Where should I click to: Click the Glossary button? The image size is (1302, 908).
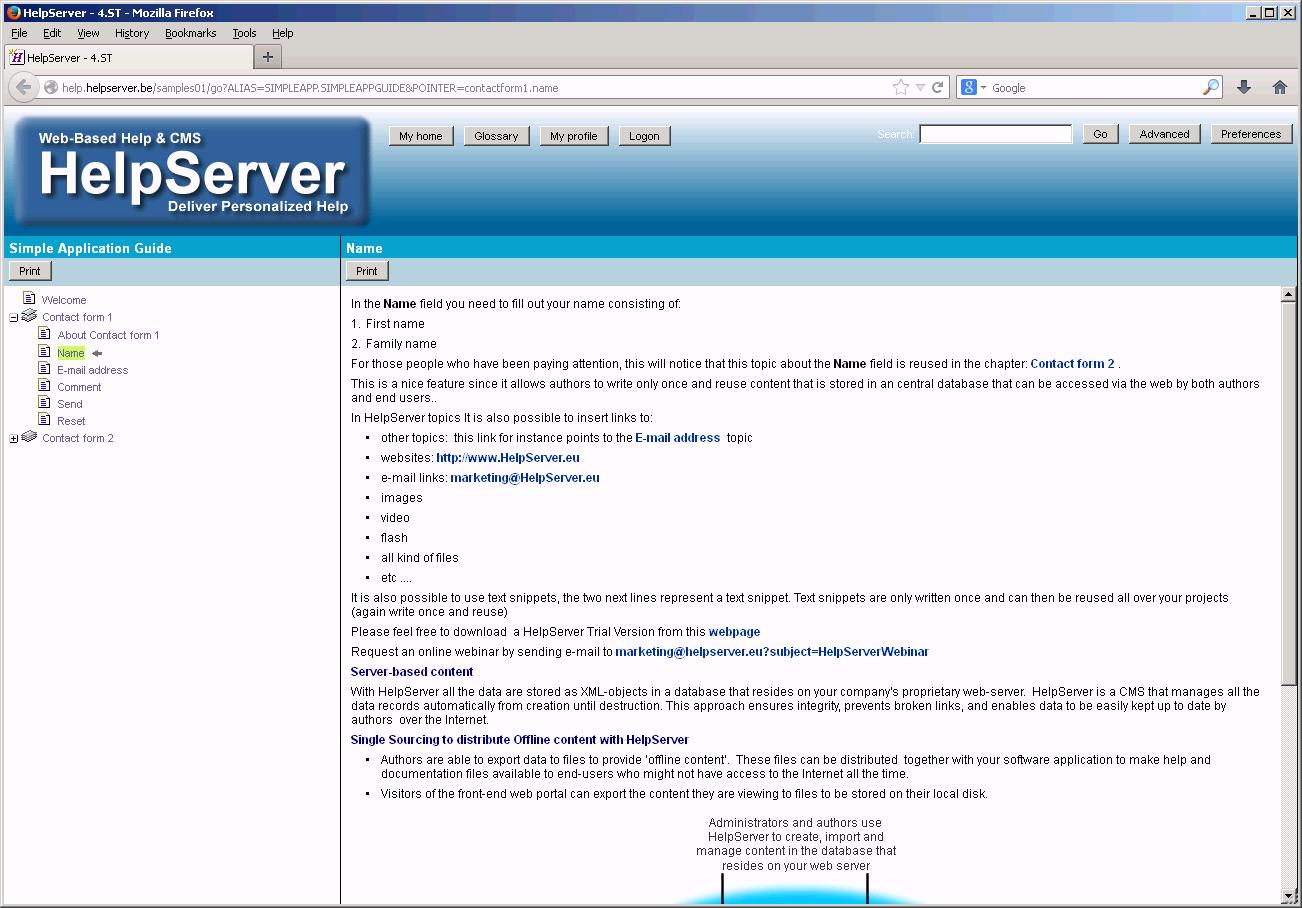coord(496,135)
